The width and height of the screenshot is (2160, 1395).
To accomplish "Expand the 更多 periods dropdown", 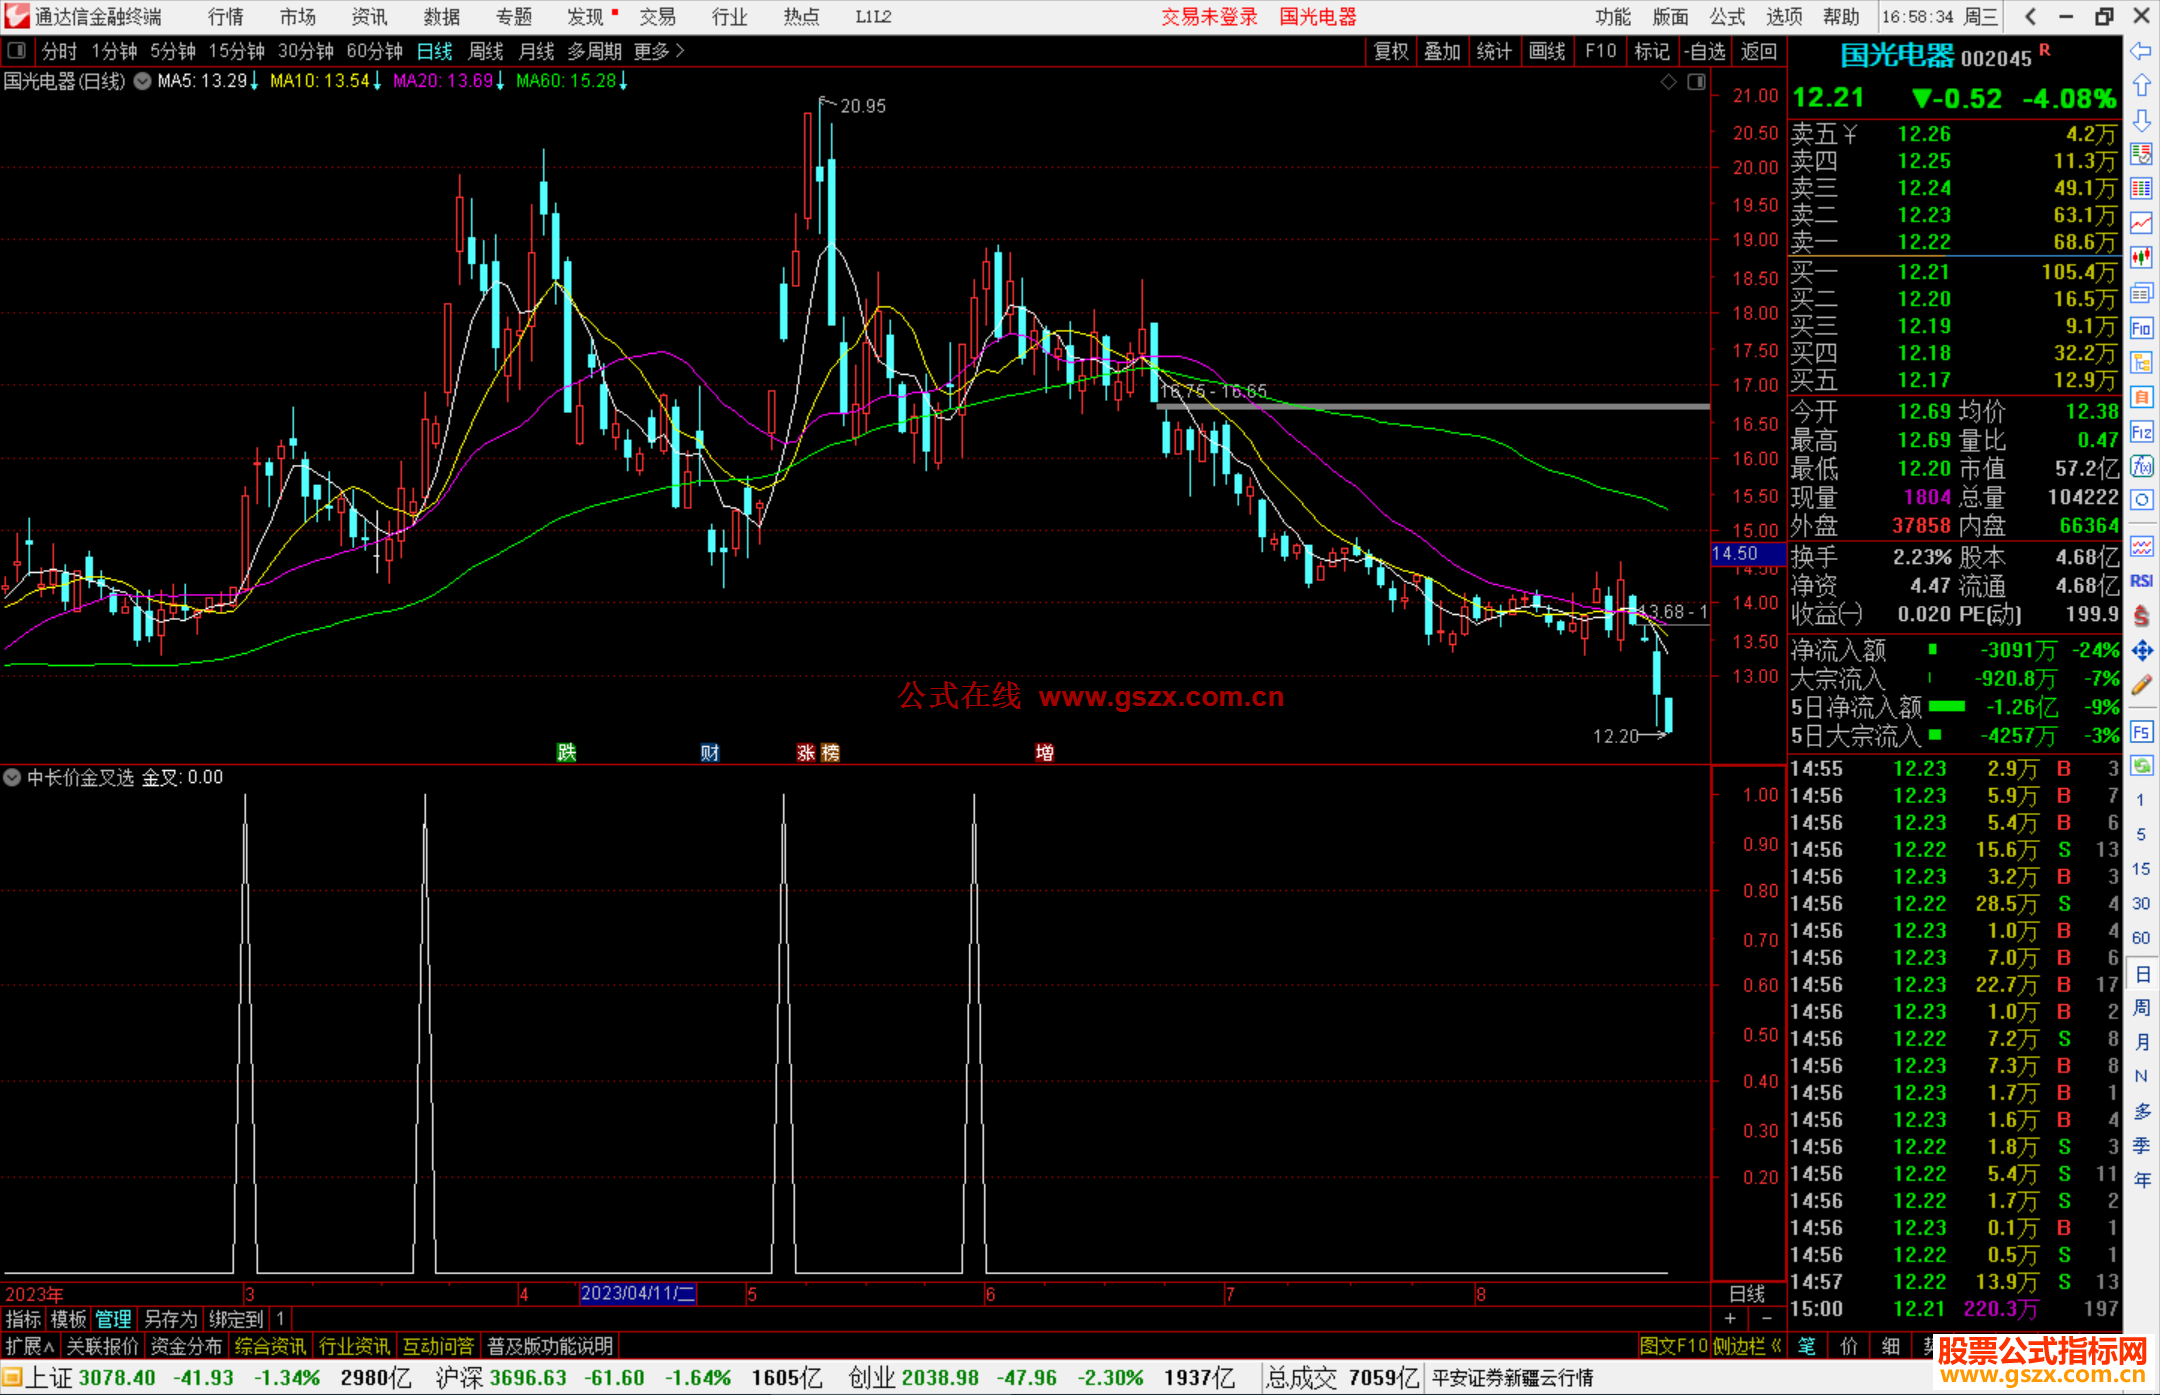I will [659, 51].
